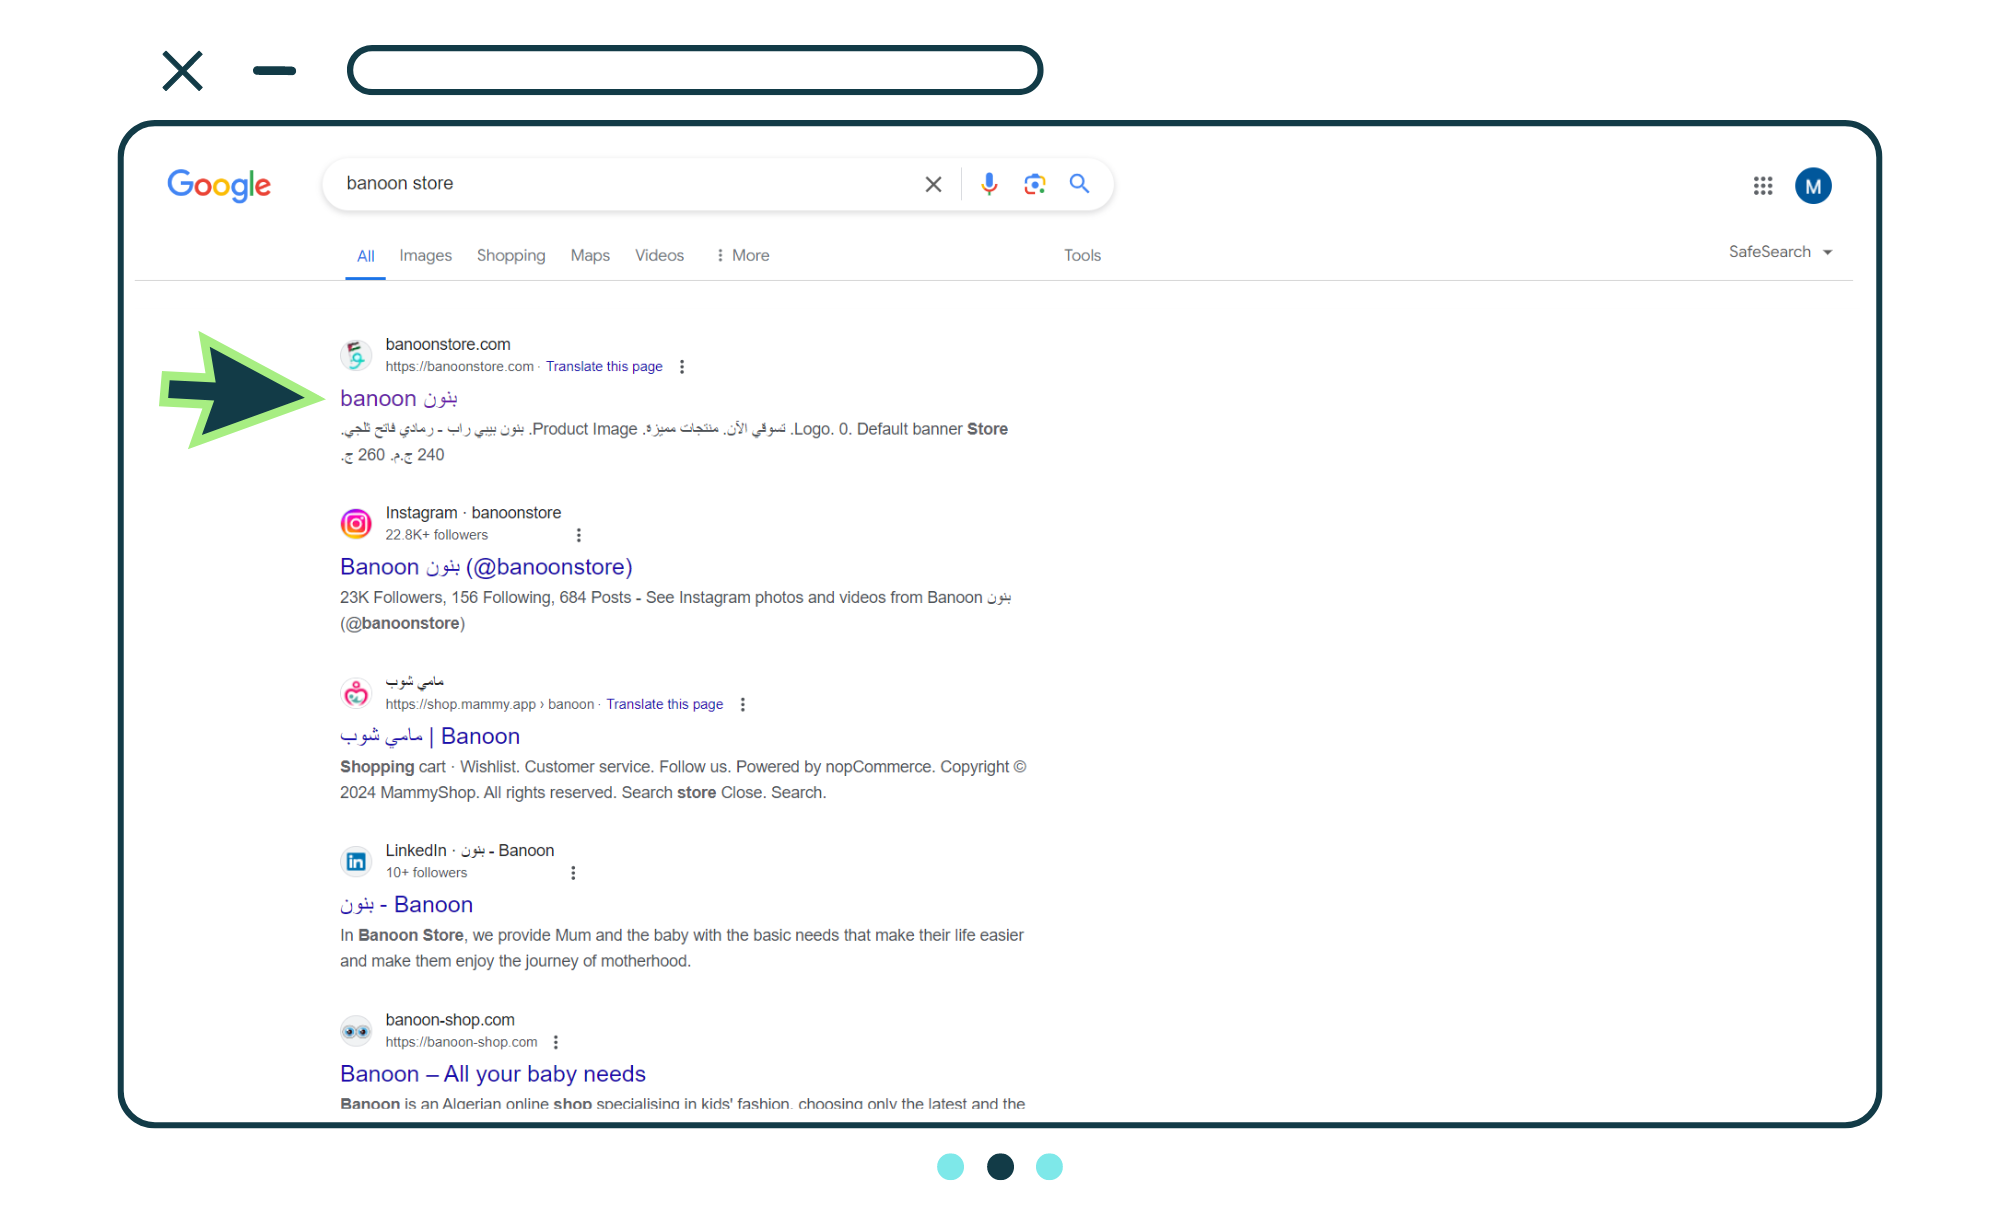The image size is (2000, 1219).
Task: Click inside the Google search field
Action: click(620, 184)
